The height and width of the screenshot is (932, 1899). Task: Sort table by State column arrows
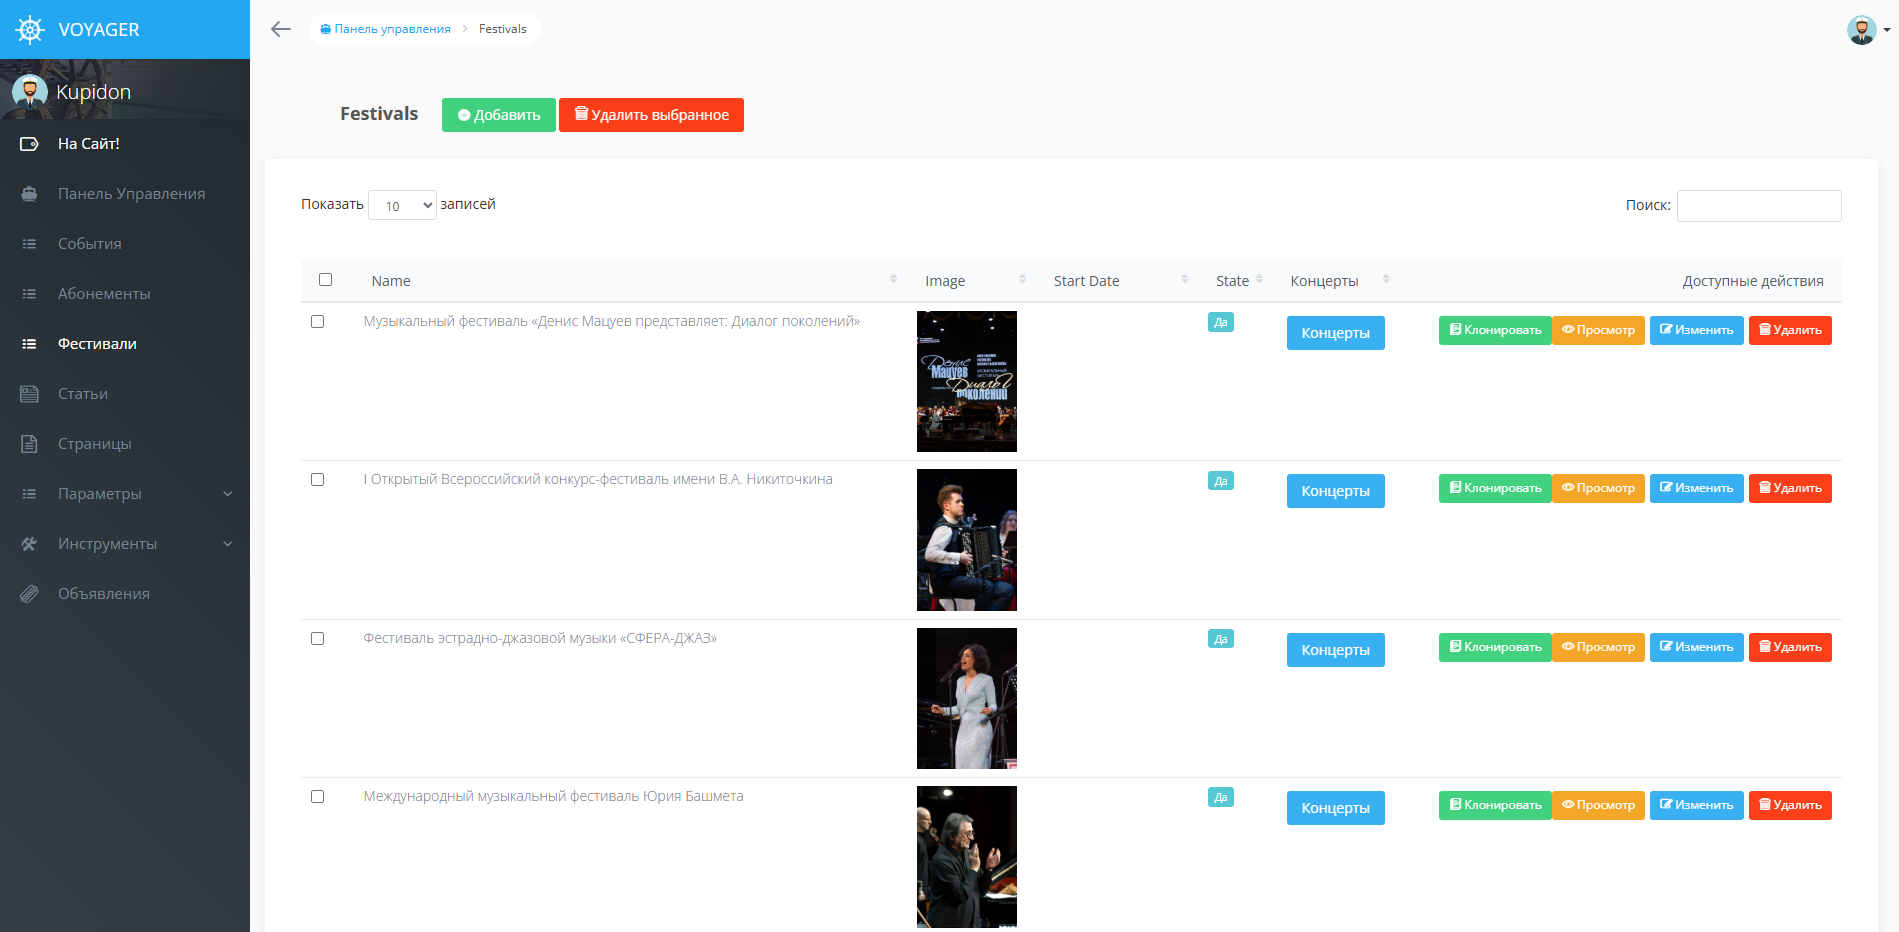point(1259,280)
